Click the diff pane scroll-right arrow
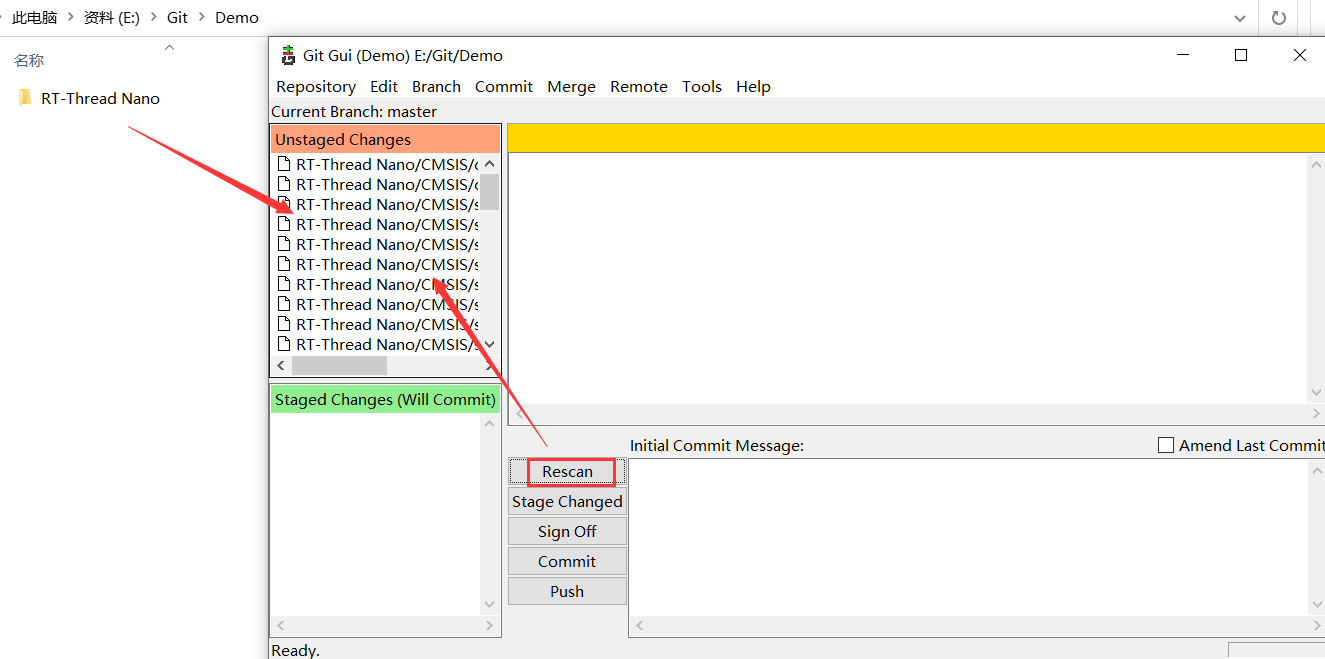Screen dimensions: 1325x659 1316,414
